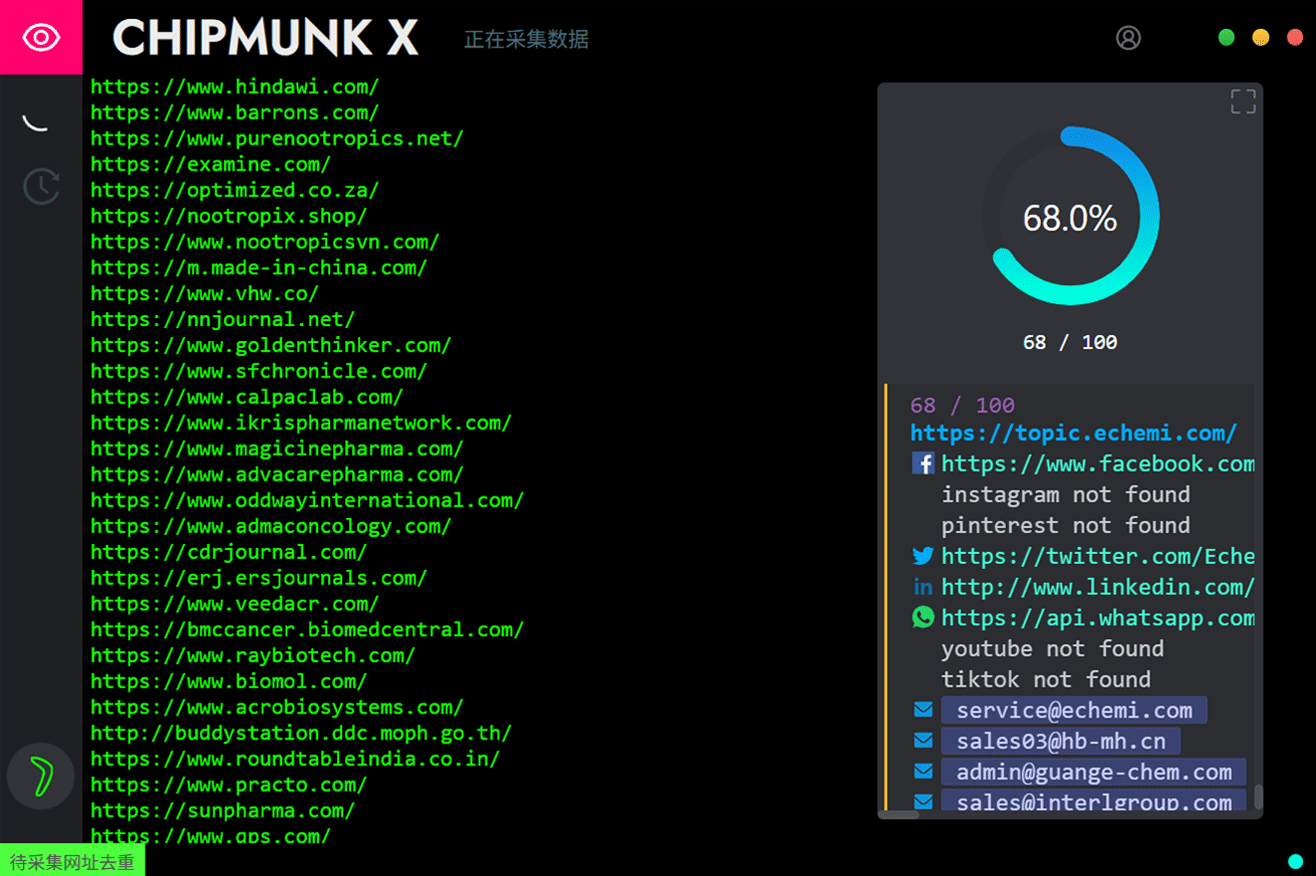Viewport: 1316px width, 876px height.
Task: Select the sales03@hb-mh.cn email
Action: pos(1060,742)
